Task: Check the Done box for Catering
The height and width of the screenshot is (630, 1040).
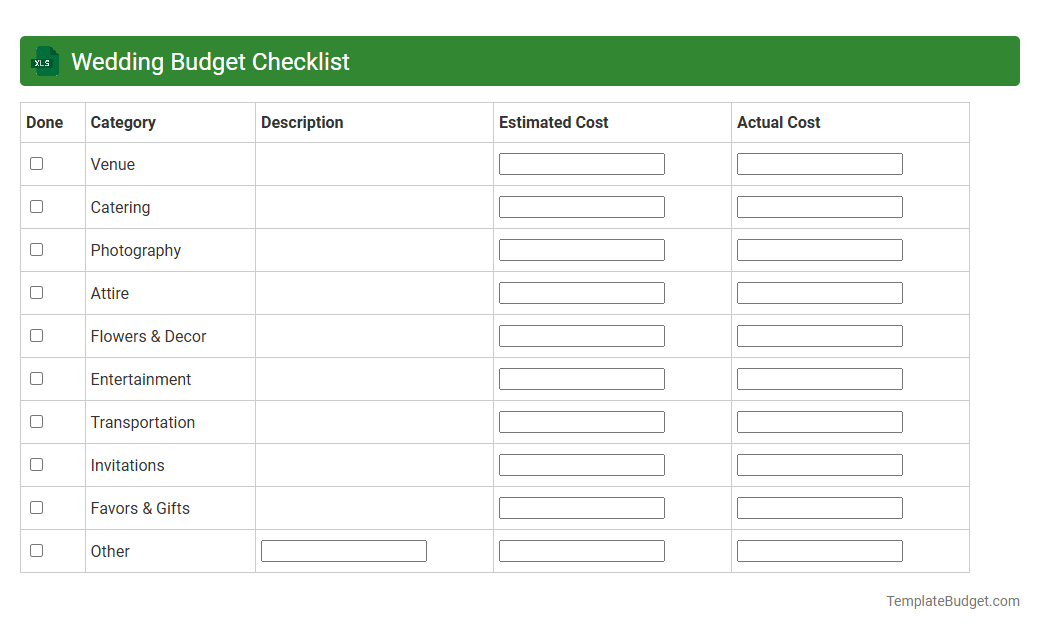Action: click(36, 206)
